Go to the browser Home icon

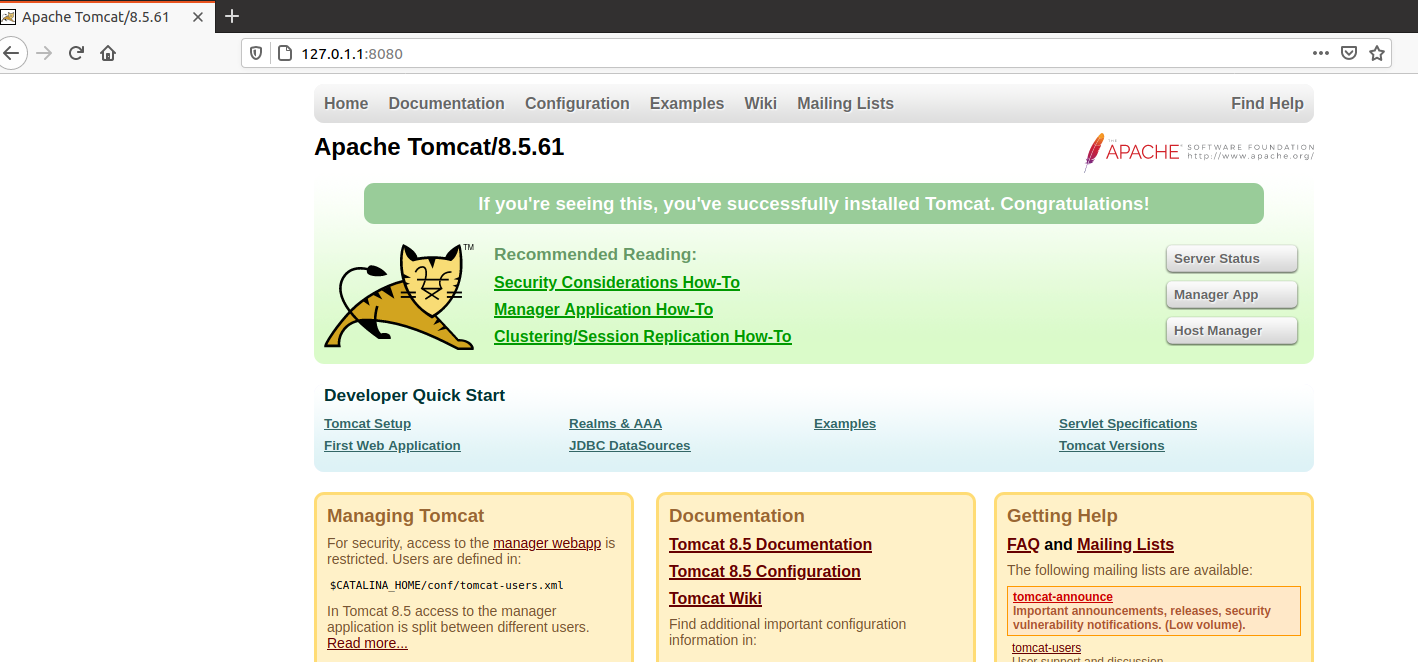coord(108,53)
